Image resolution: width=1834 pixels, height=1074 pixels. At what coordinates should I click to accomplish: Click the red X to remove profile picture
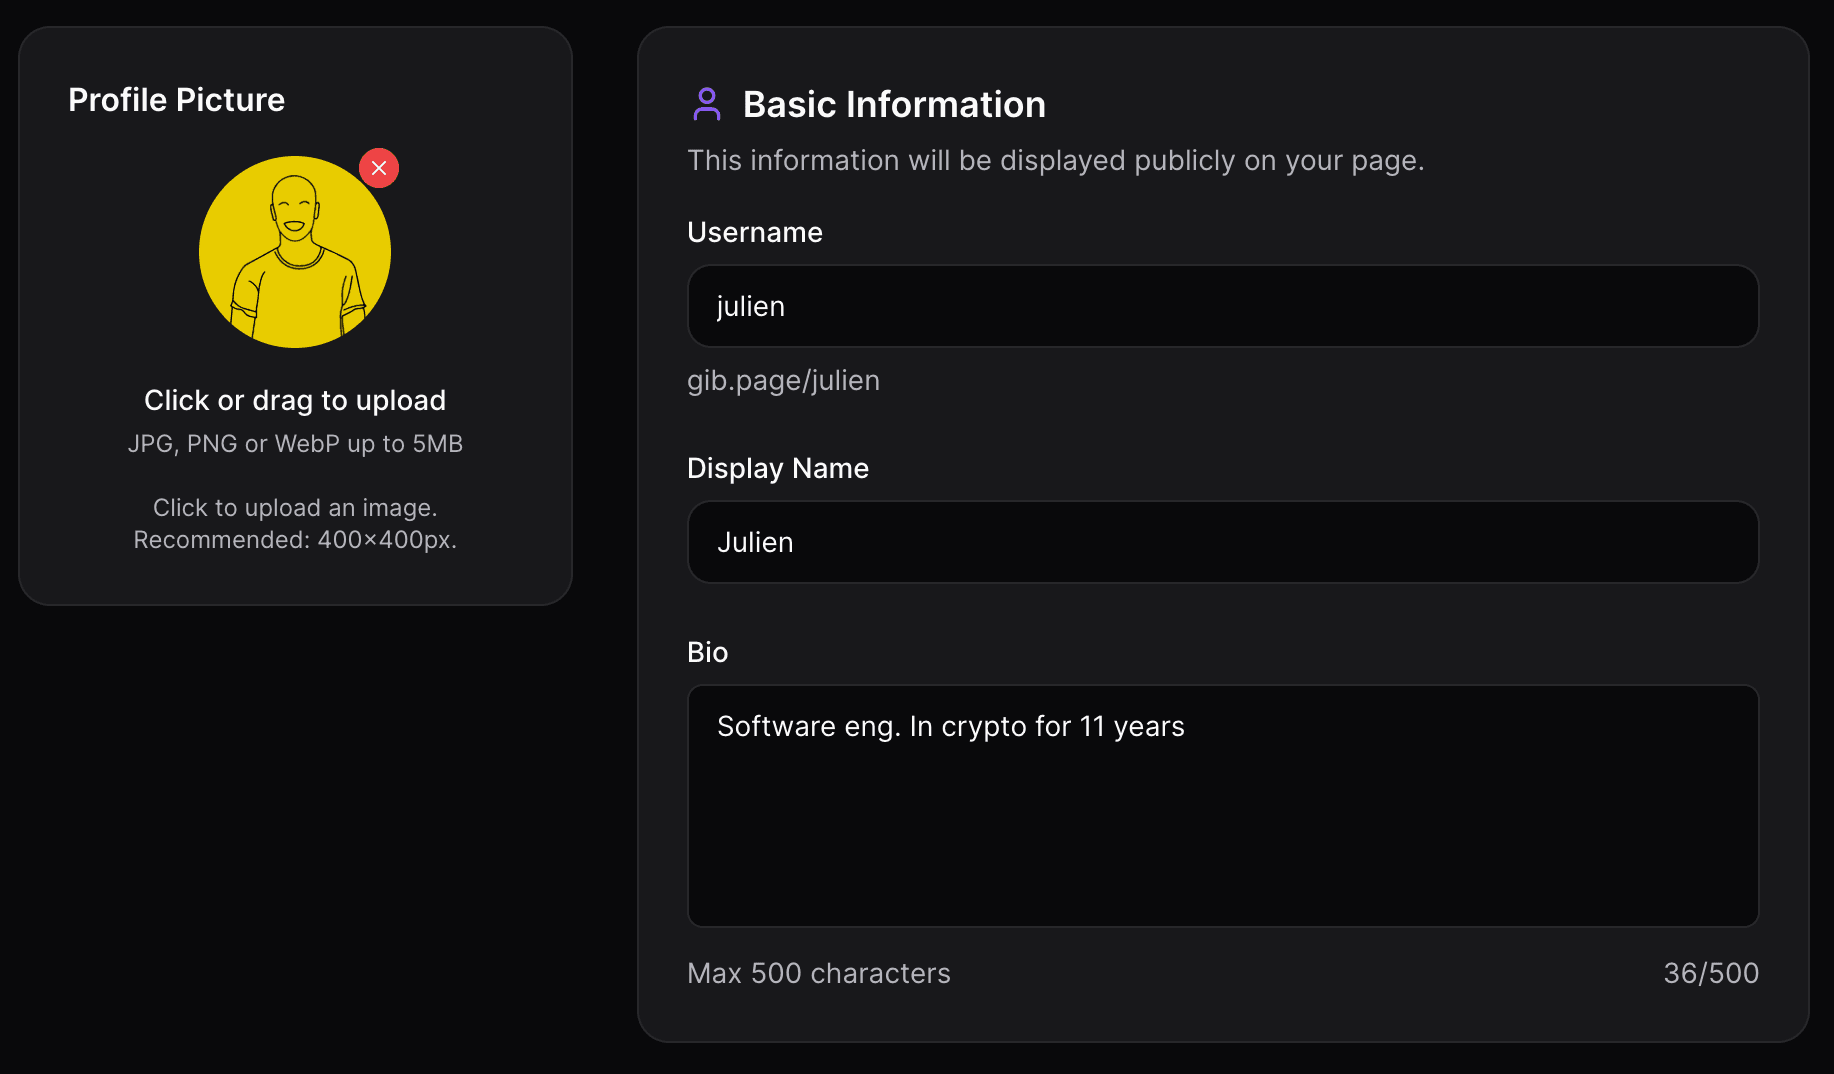379,168
